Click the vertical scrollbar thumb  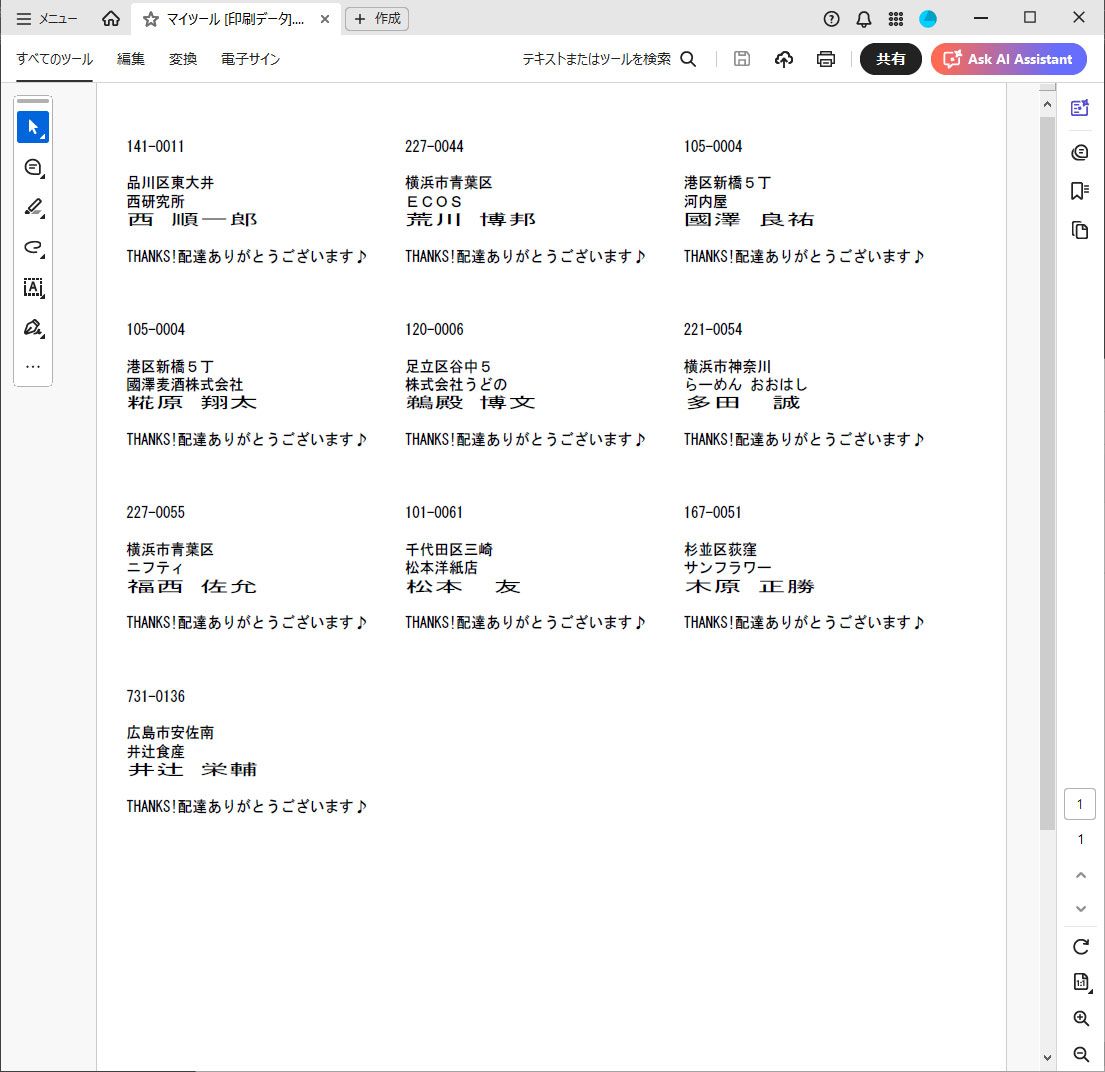(x=1047, y=472)
